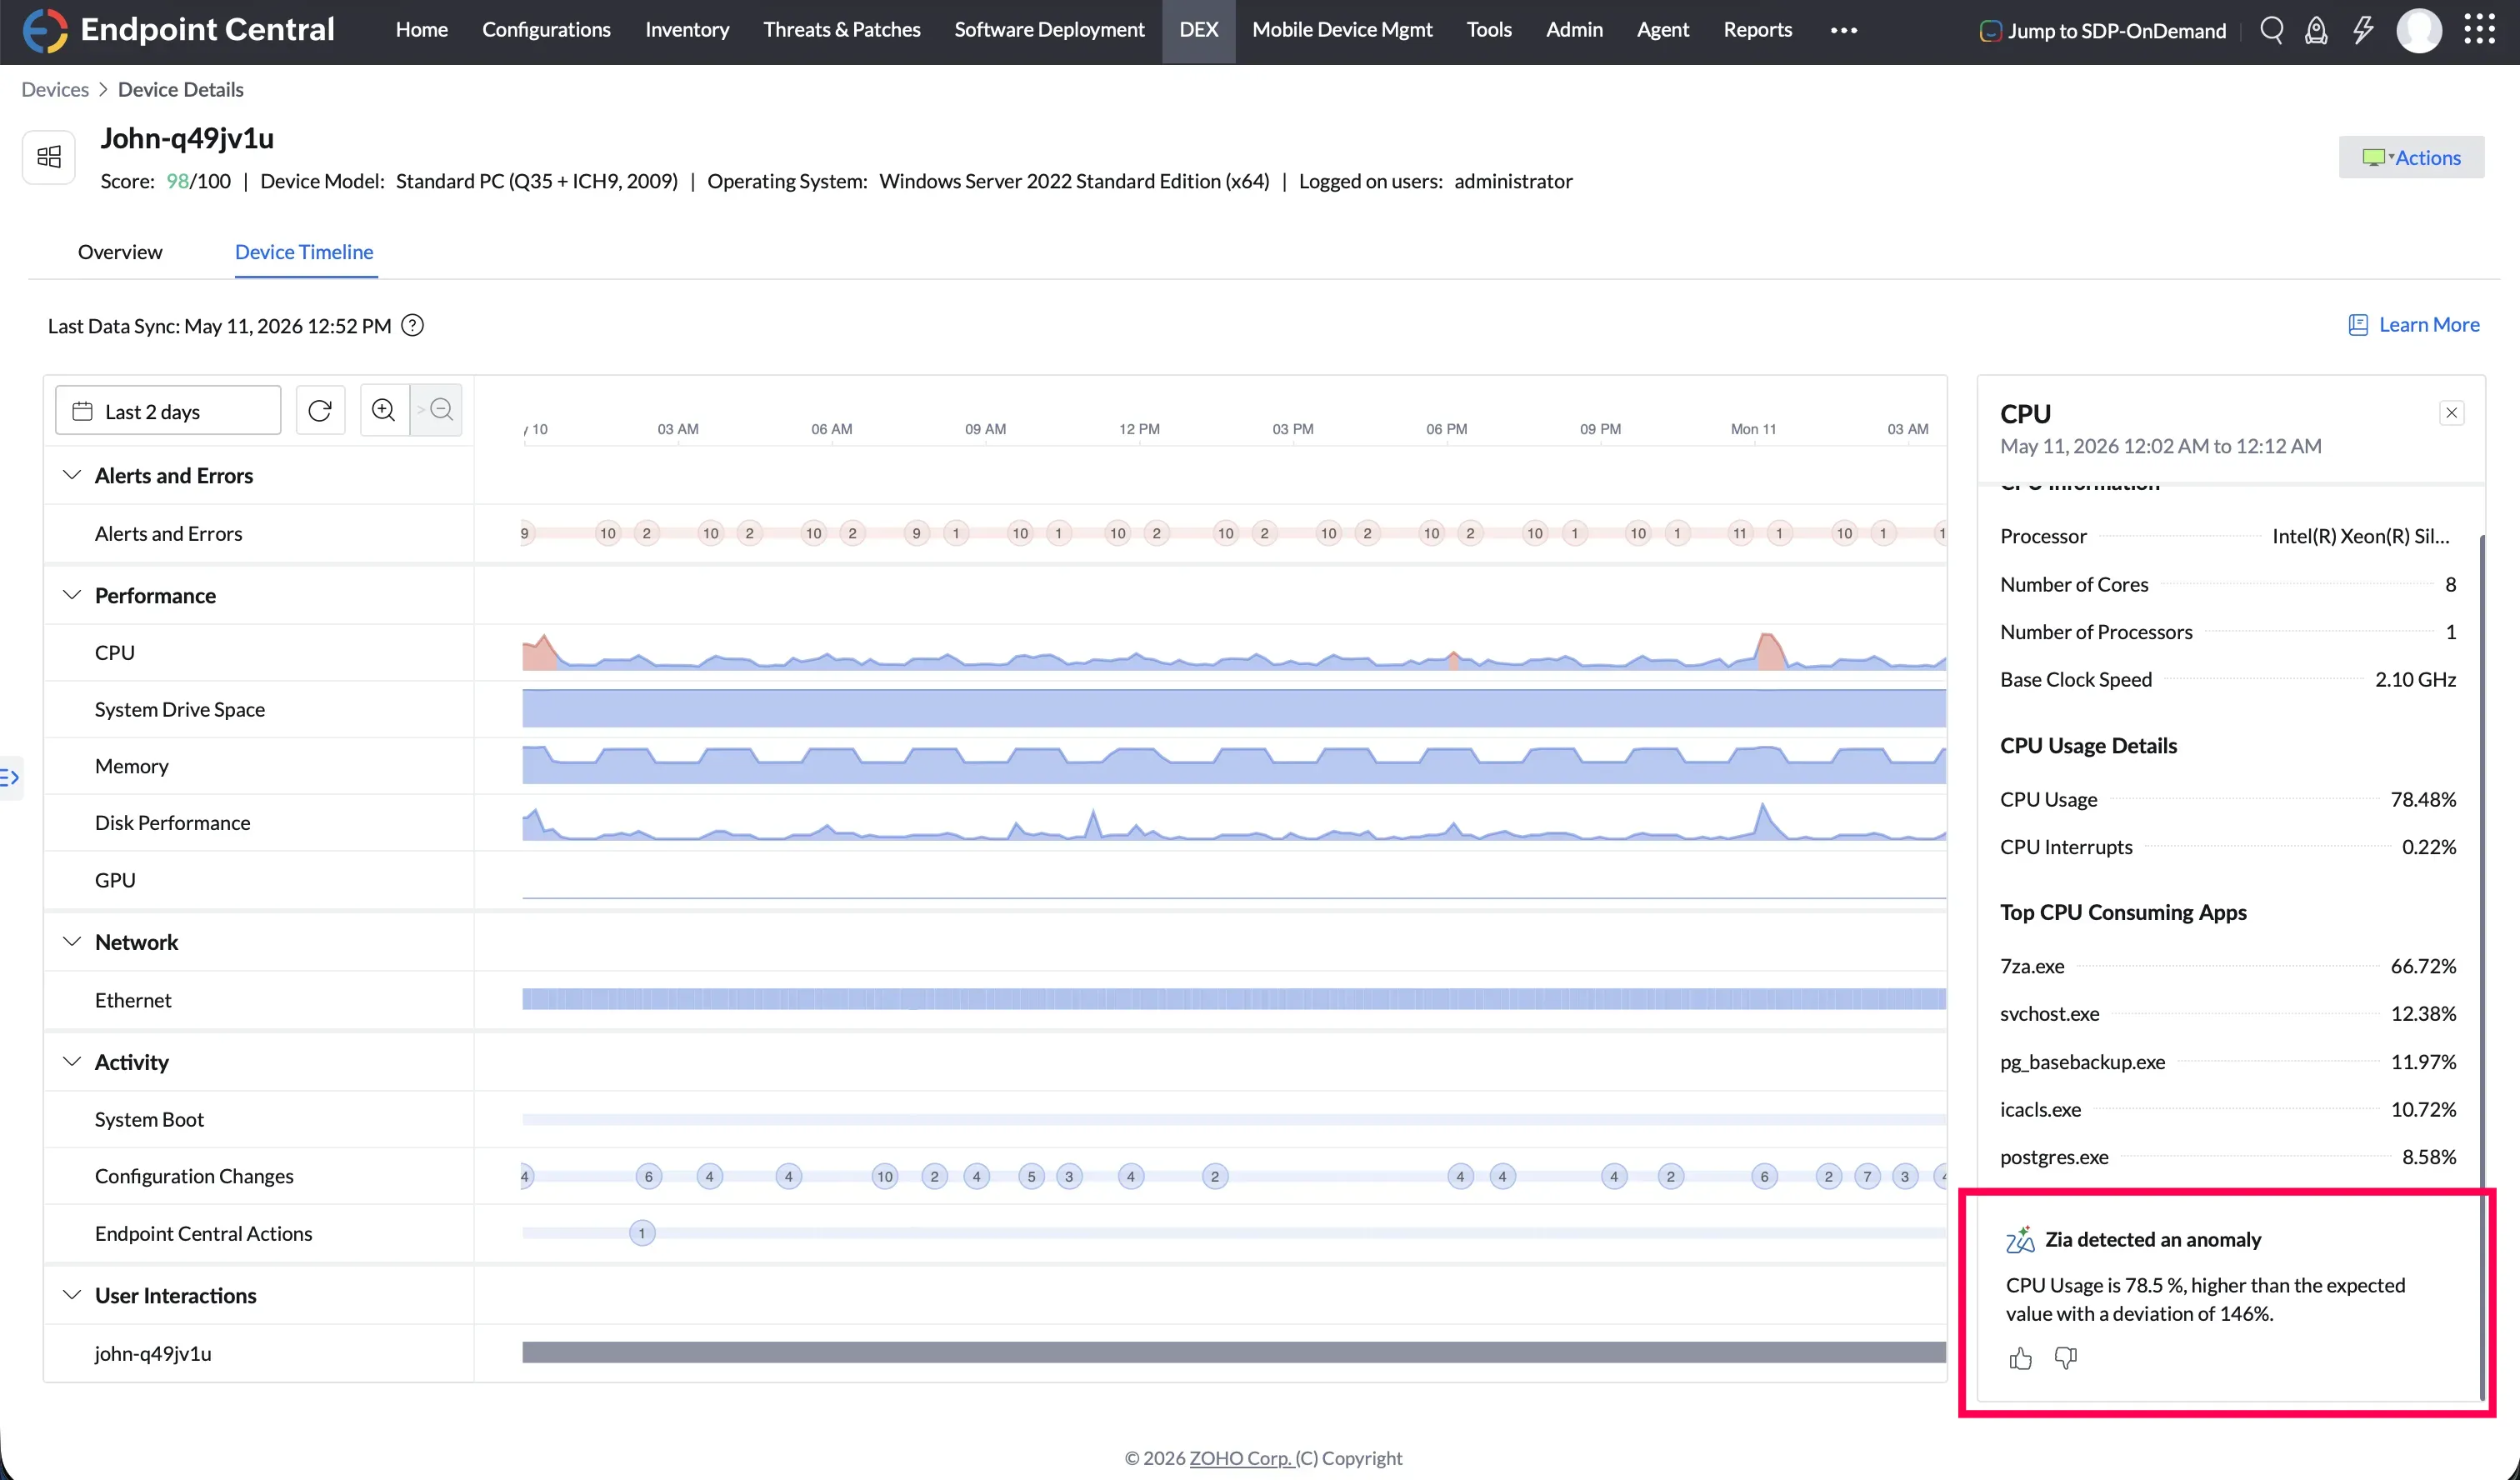Go to the Home menu
Screen dimensions: 2520x1480
coord(422,30)
